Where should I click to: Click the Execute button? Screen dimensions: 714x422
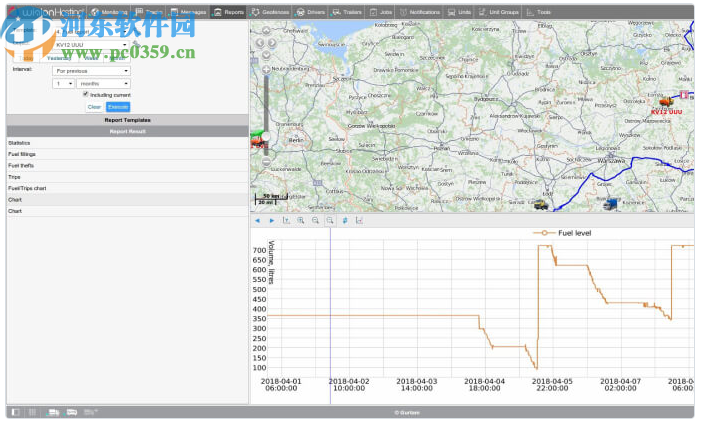point(118,107)
